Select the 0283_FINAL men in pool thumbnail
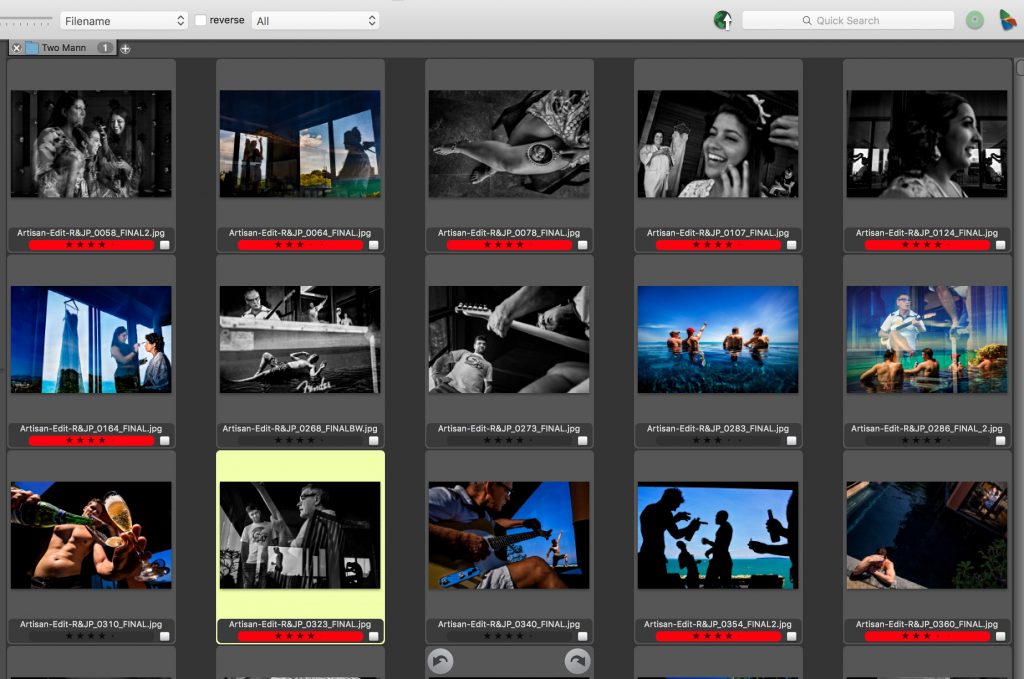The image size is (1024, 679). coord(718,340)
